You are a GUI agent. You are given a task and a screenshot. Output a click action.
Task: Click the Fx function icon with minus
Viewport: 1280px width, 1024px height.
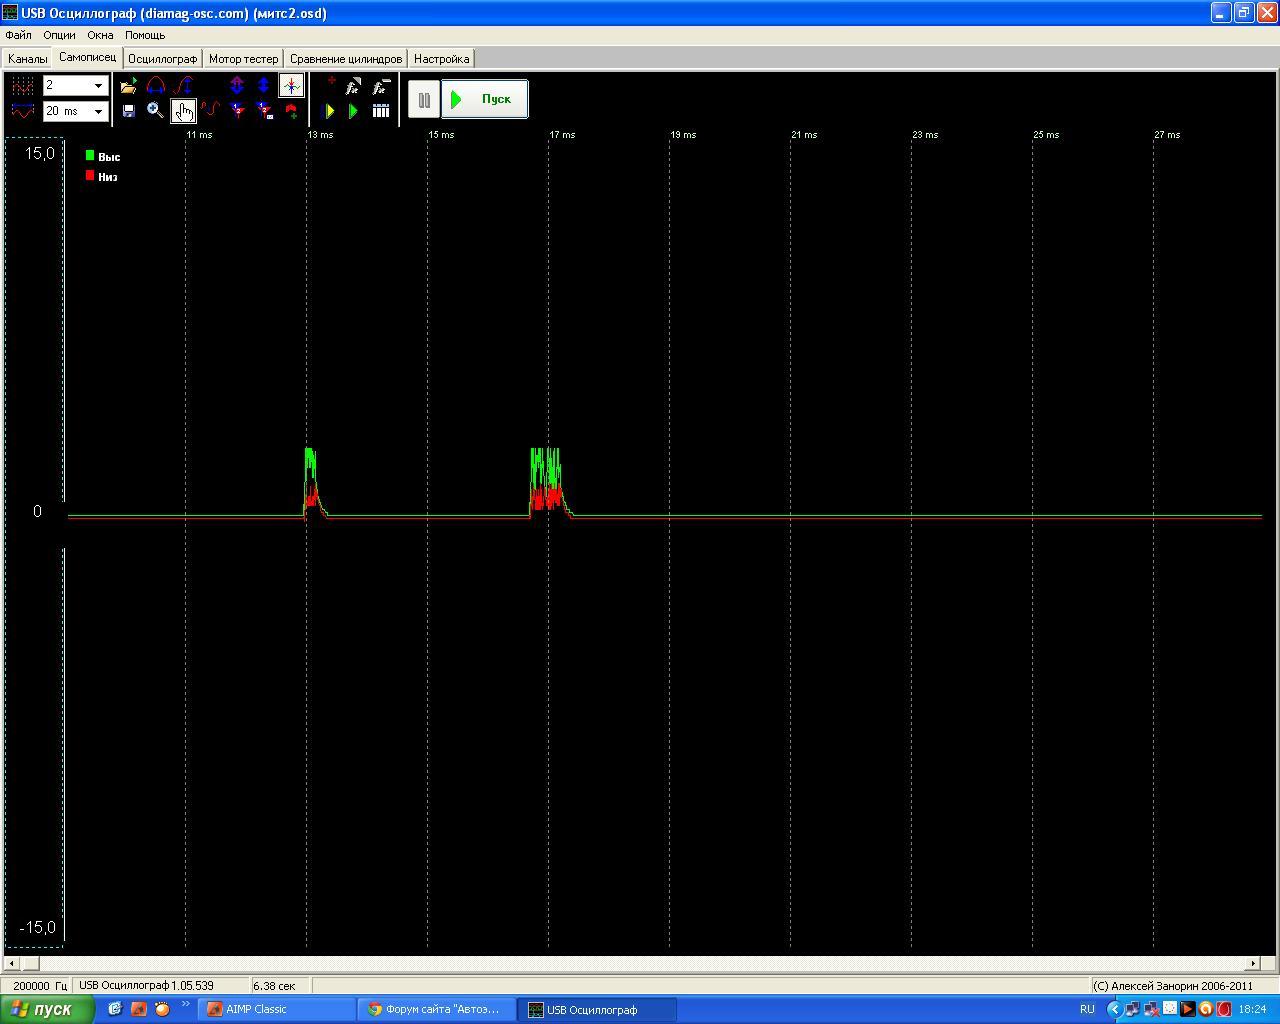tap(380, 86)
